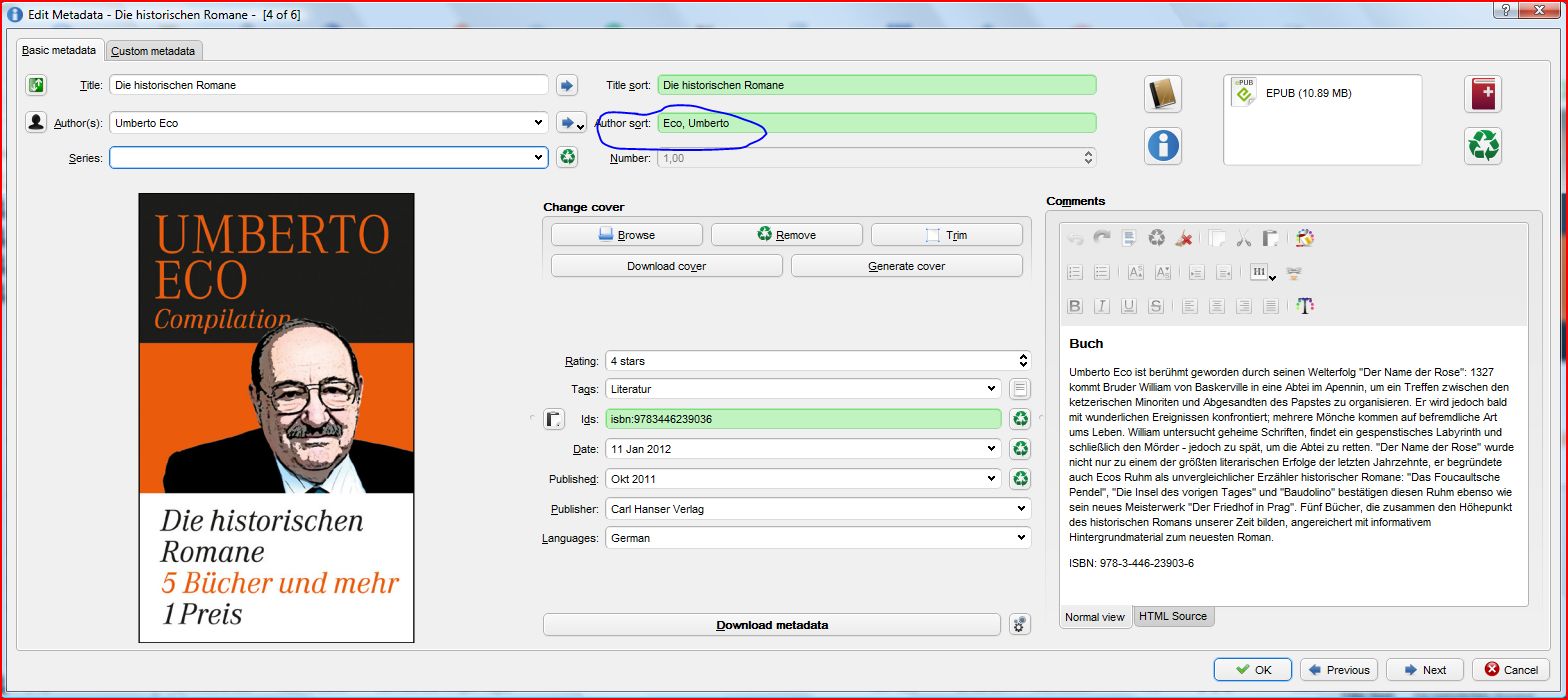Click the blue info icon button
This screenshot has width=1568, height=700.
point(1163,146)
